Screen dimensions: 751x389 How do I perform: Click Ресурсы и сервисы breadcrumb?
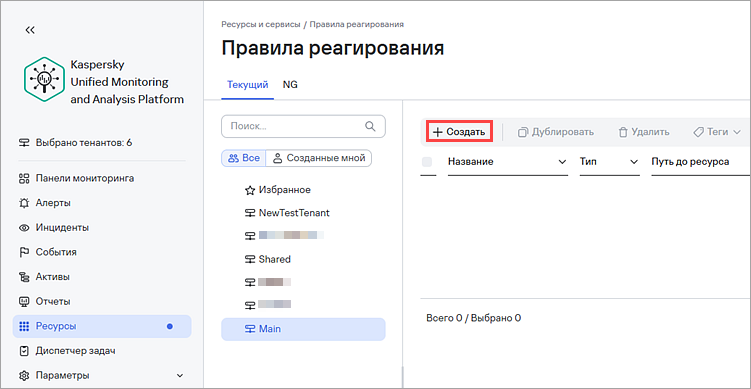pyautogui.click(x=261, y=24)
